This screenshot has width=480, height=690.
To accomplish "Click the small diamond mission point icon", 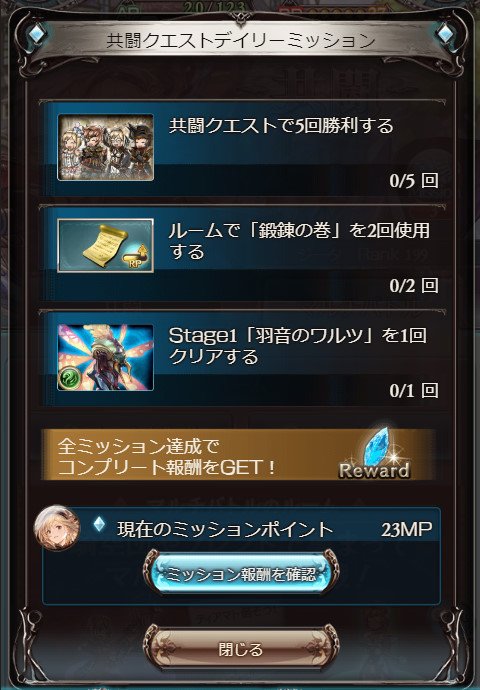I will pyautogui.click(x=100, y=525).
